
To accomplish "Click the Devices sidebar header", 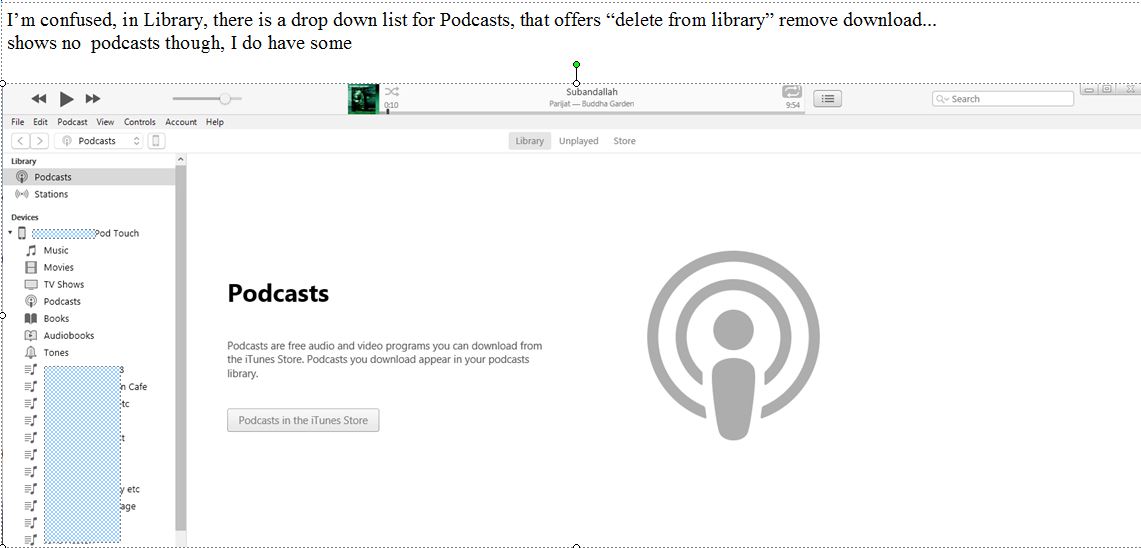I will click(x=25, y=217).
